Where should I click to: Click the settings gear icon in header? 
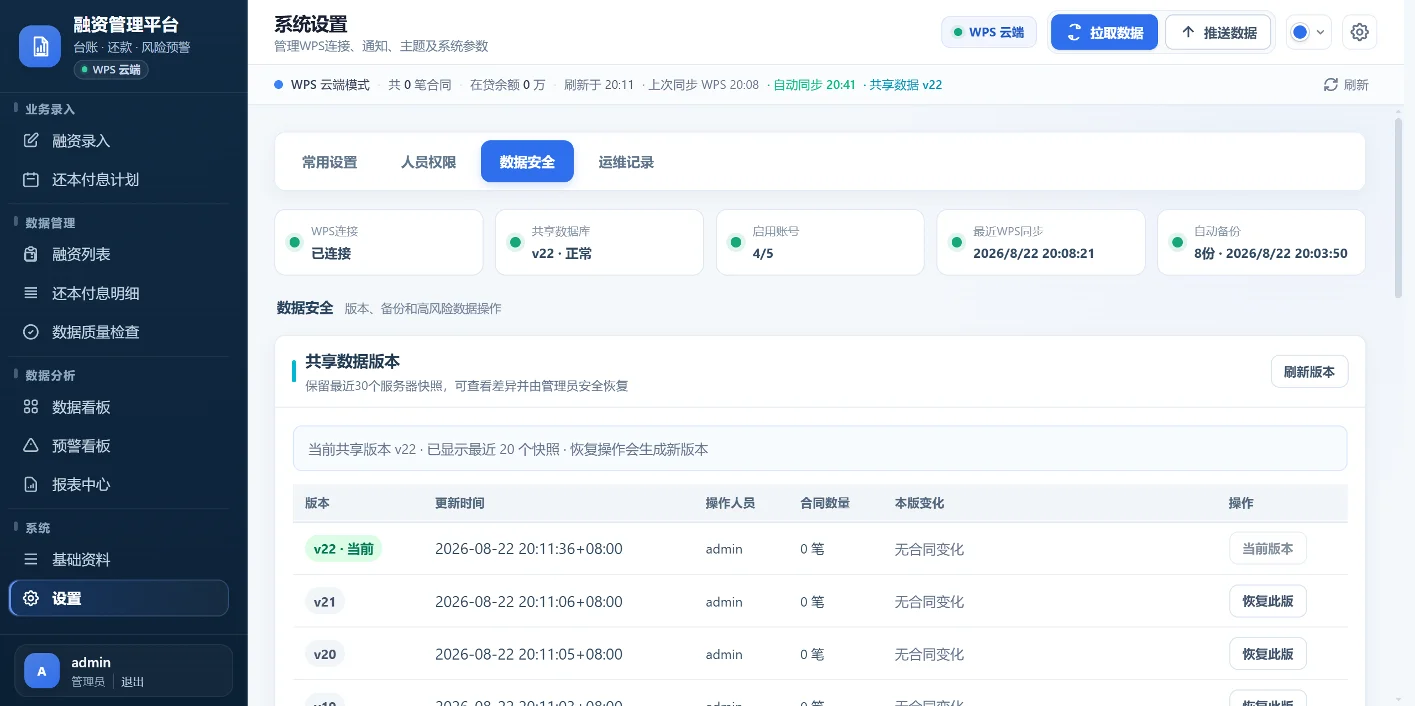pyautogui.click(x=1359, y=32)
